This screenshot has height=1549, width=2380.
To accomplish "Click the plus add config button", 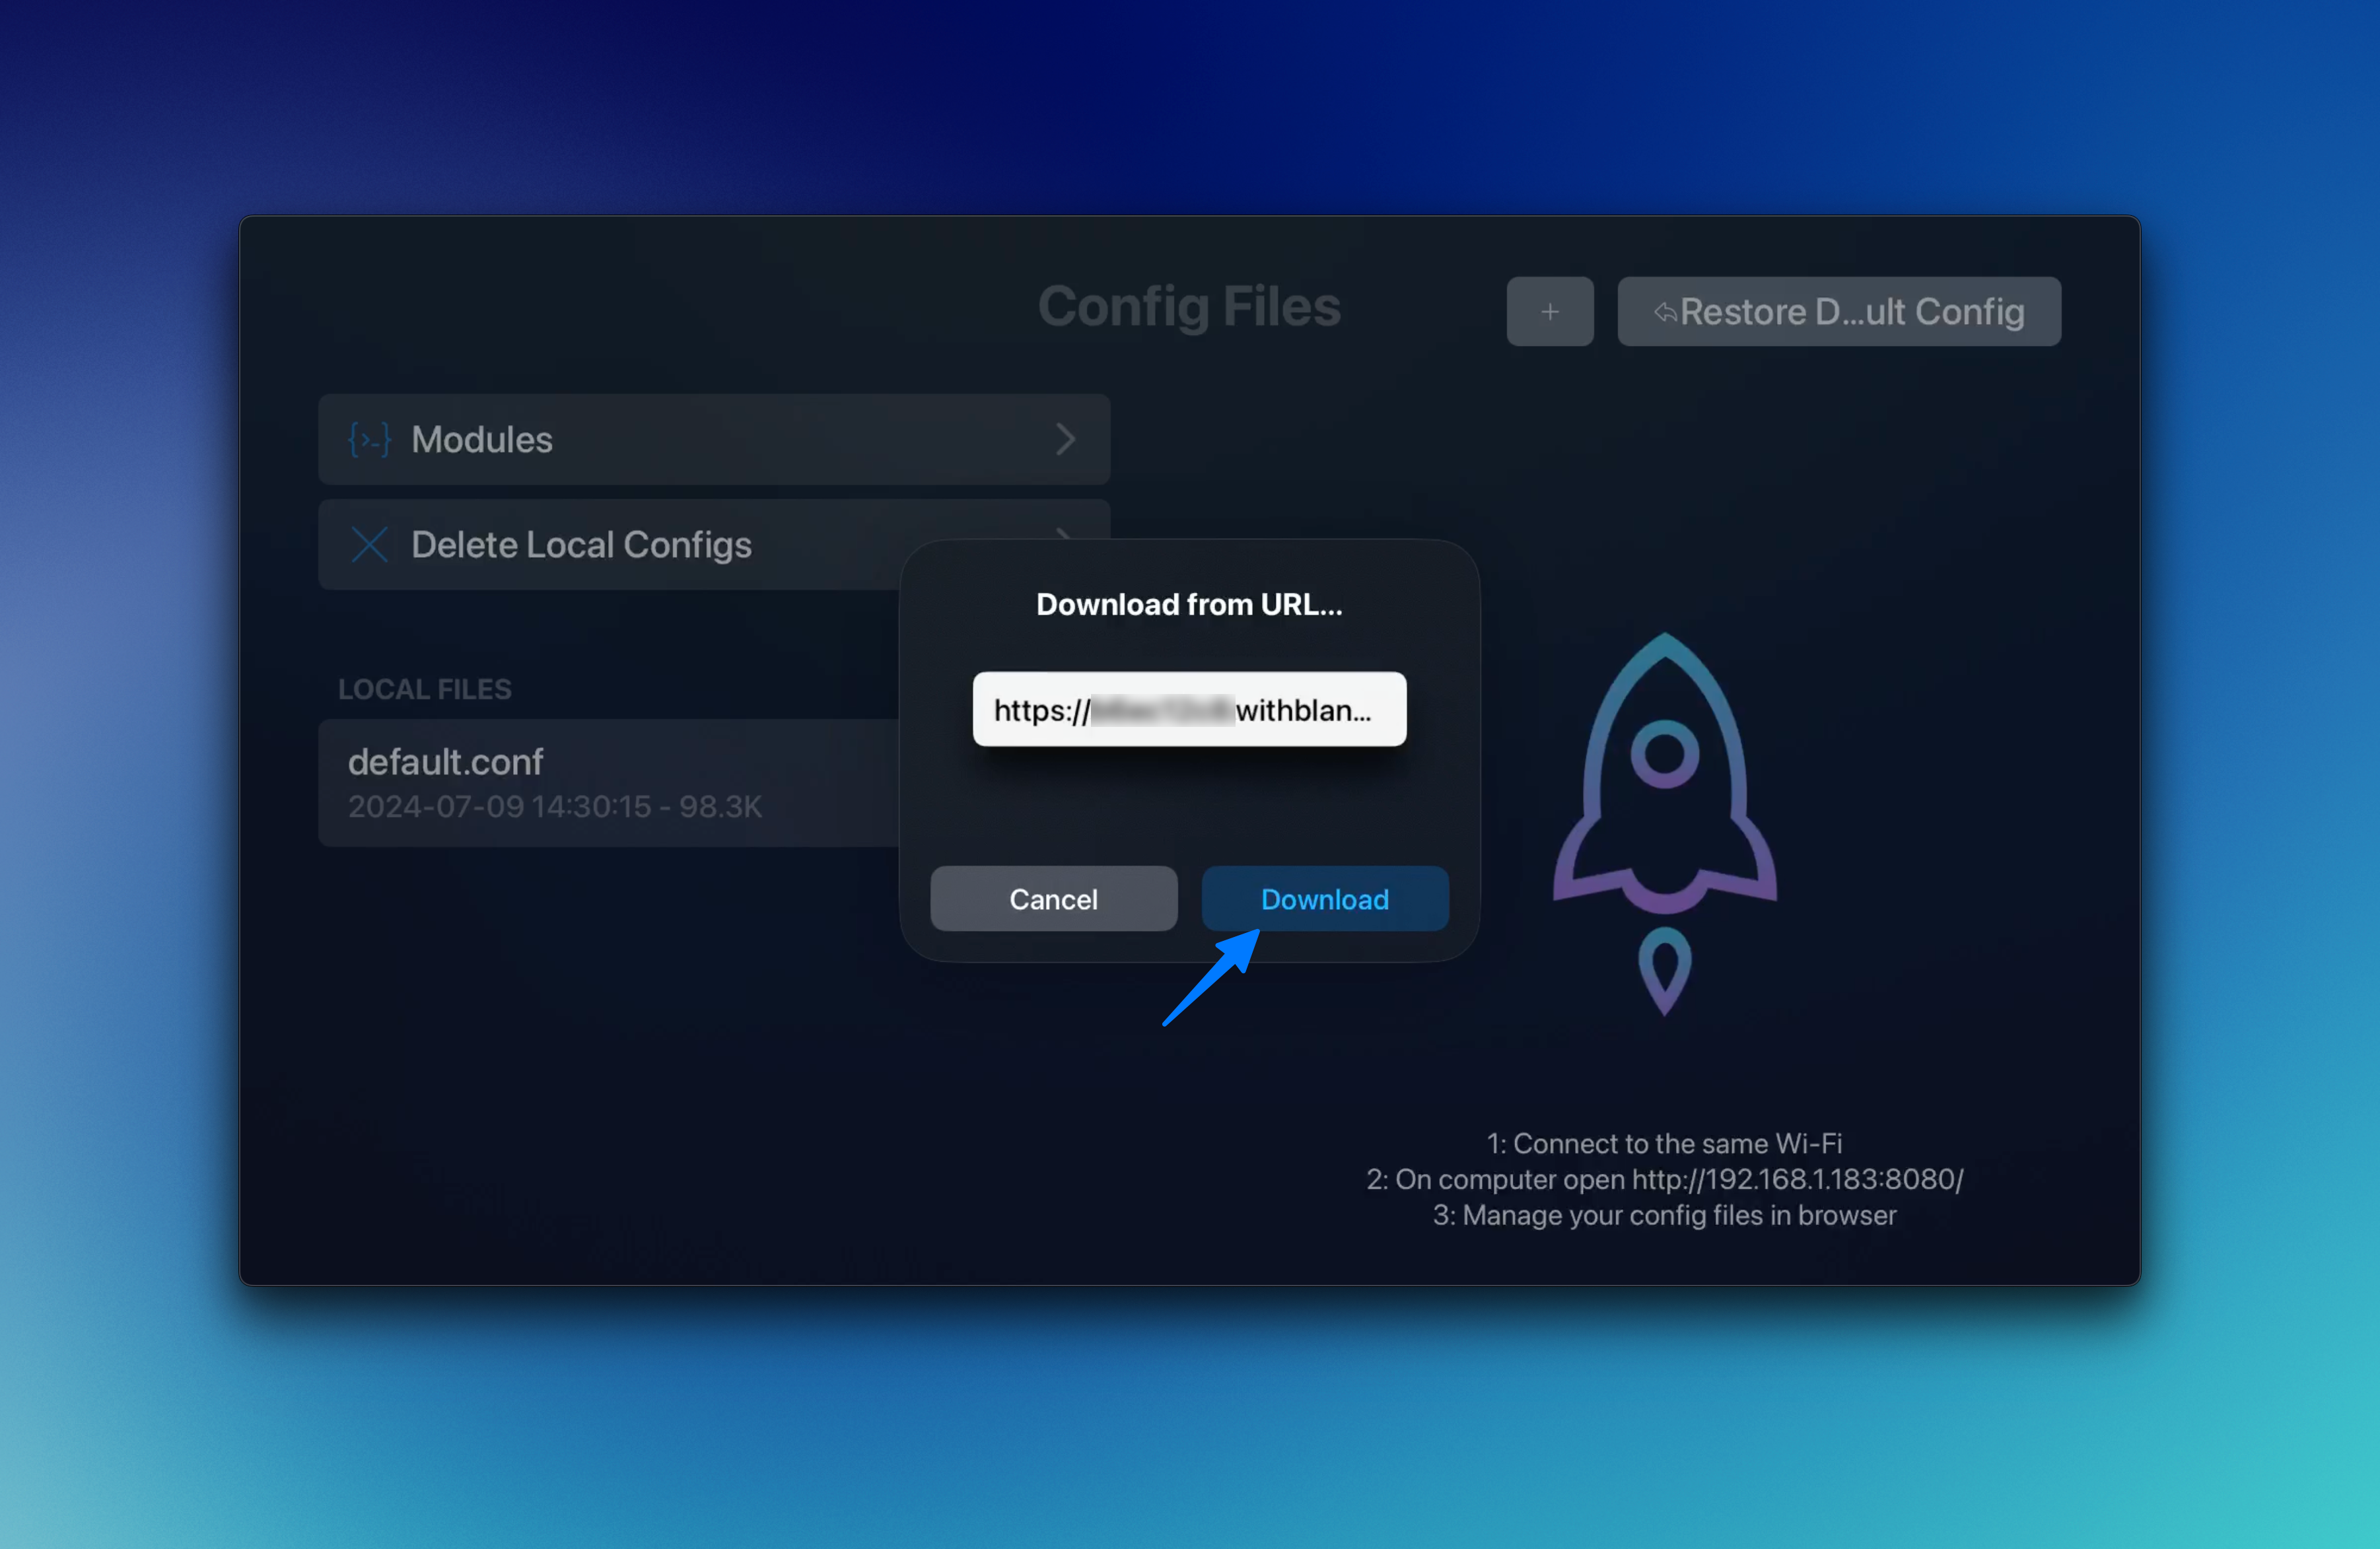I will coord(1549,312).
